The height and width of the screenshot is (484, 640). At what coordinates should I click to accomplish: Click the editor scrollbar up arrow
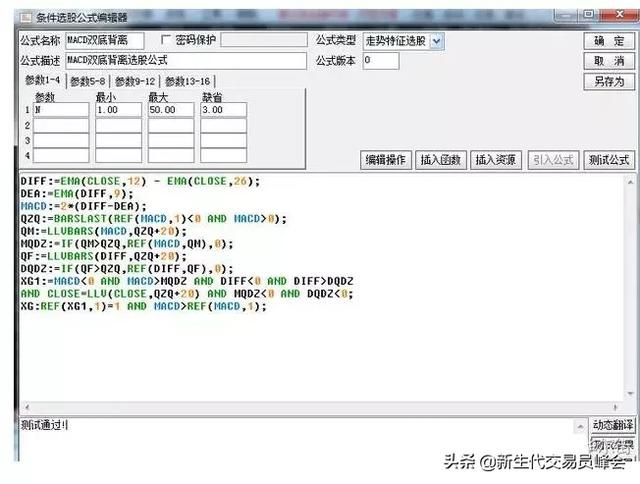pyautogui.click(x=630, y=182)
